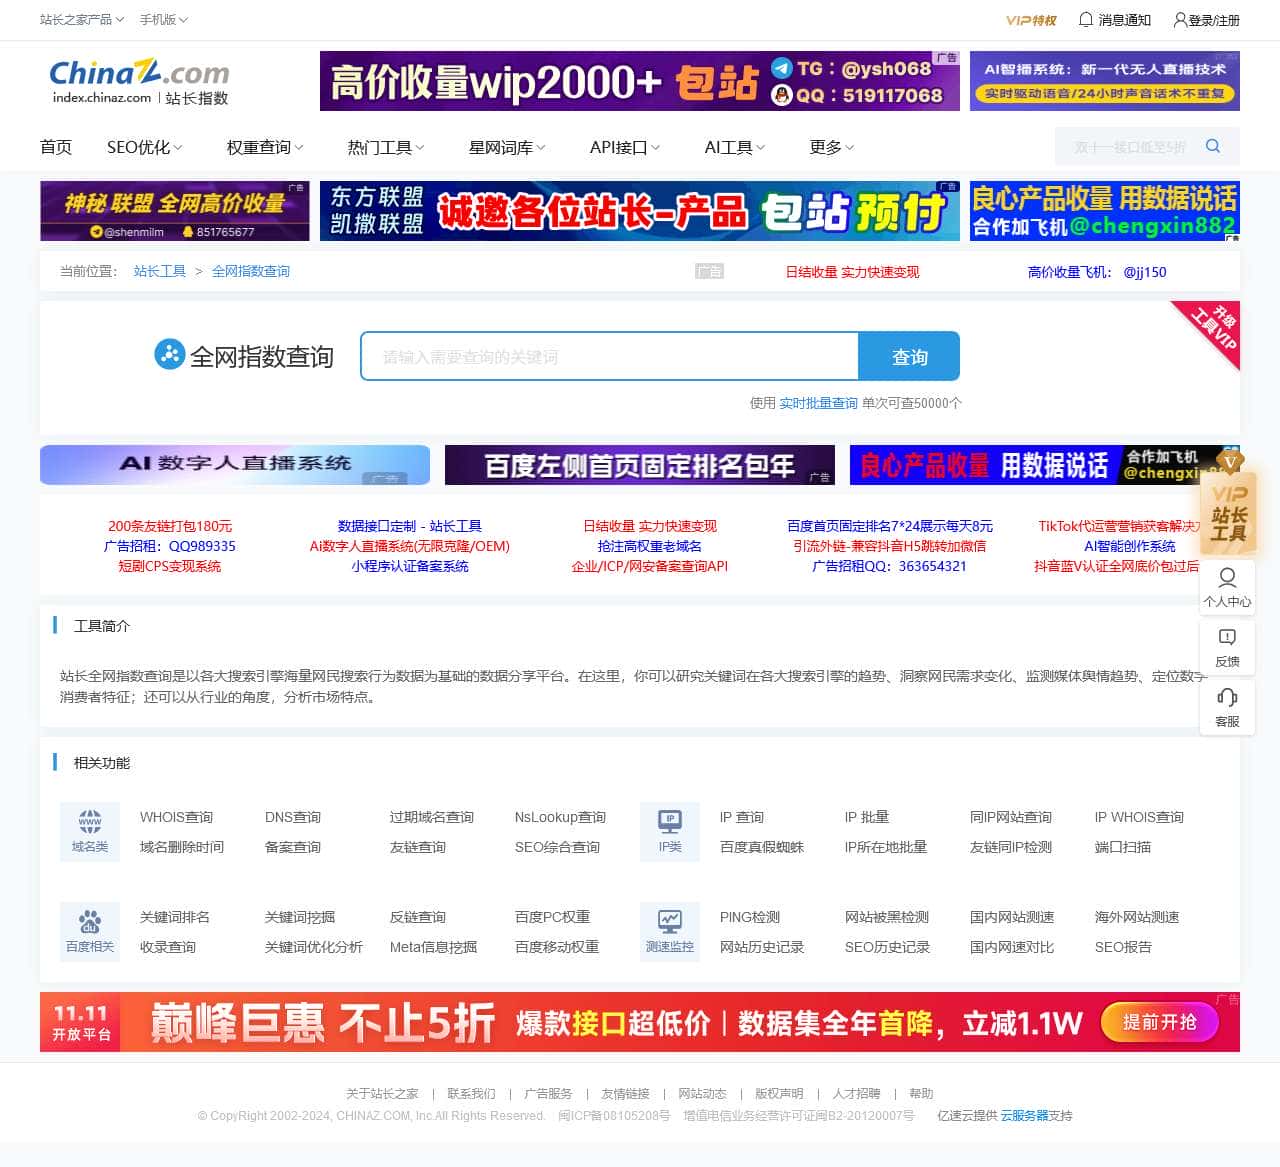Click the 200条友链打包180元 ad link
Screen dimensions: 1280x1167
click(x=170, y=526)
